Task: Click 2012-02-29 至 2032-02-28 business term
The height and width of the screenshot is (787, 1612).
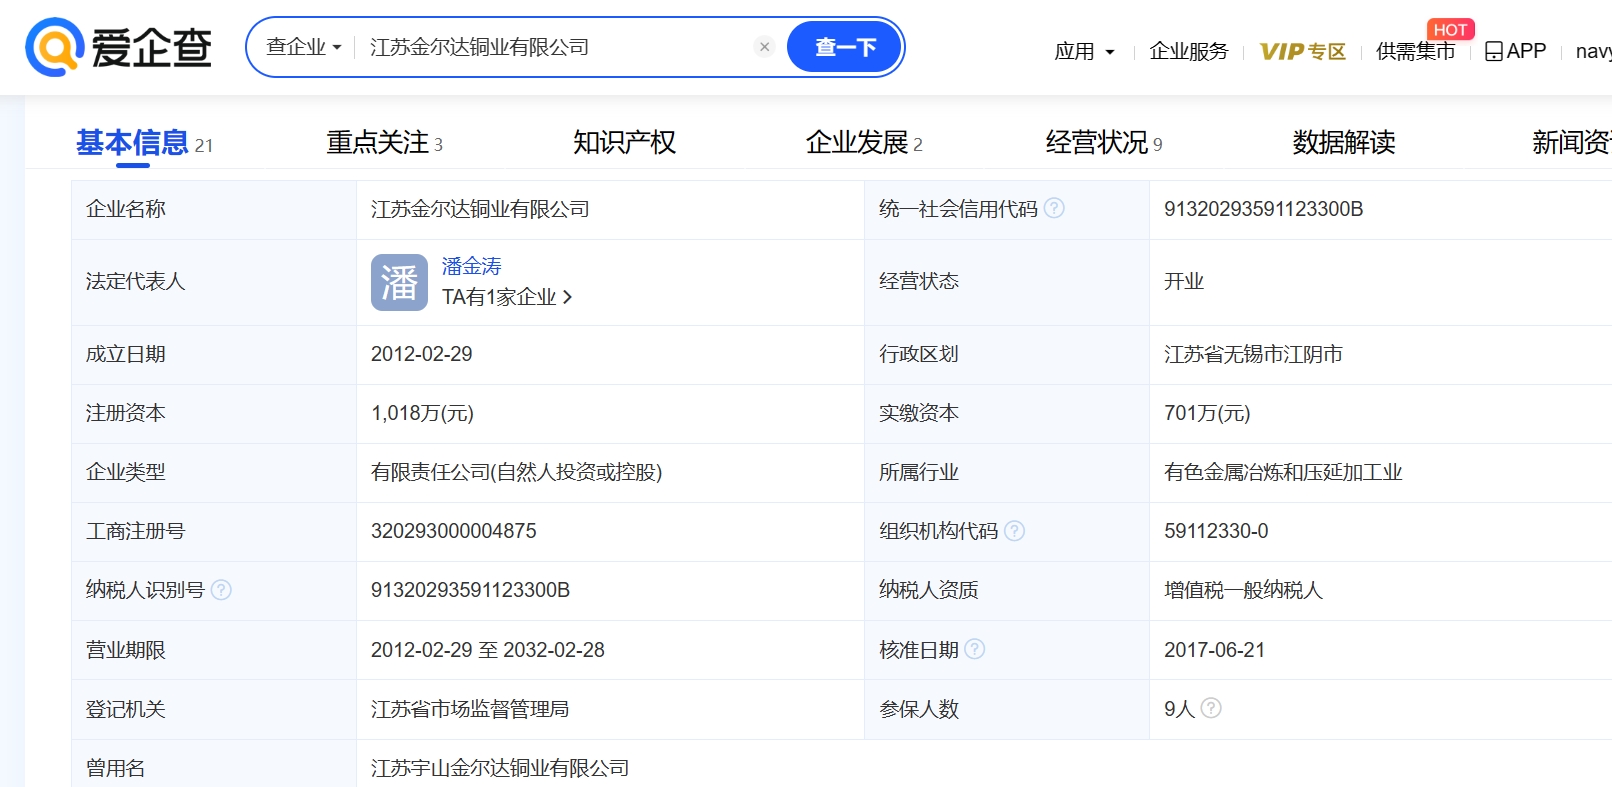Action: point(487,650)
